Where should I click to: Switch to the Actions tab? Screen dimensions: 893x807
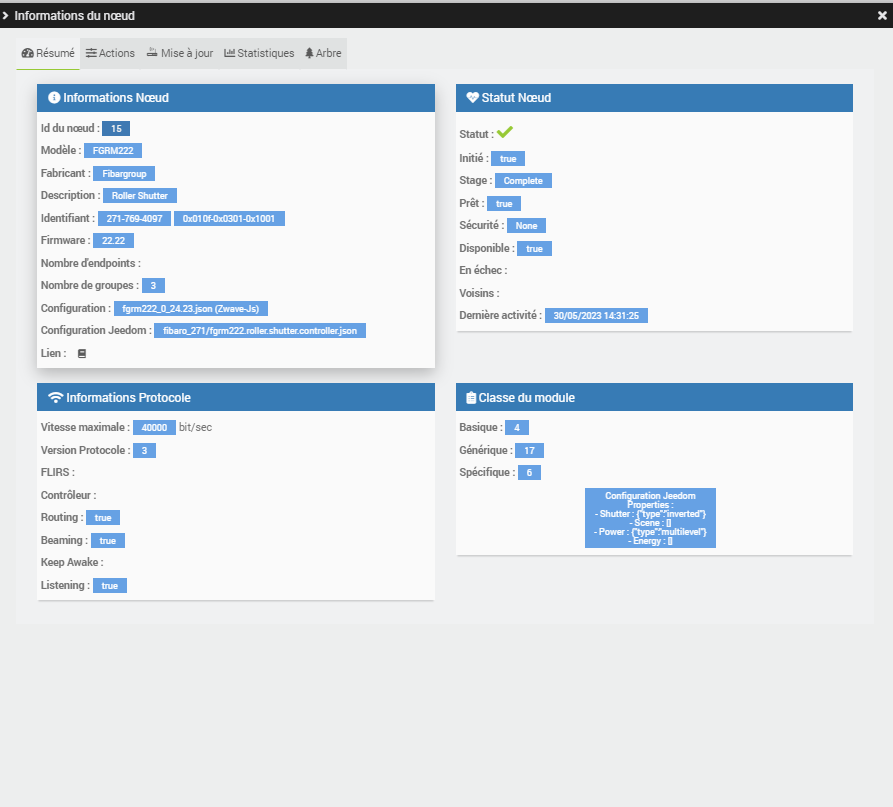[110, 54]
